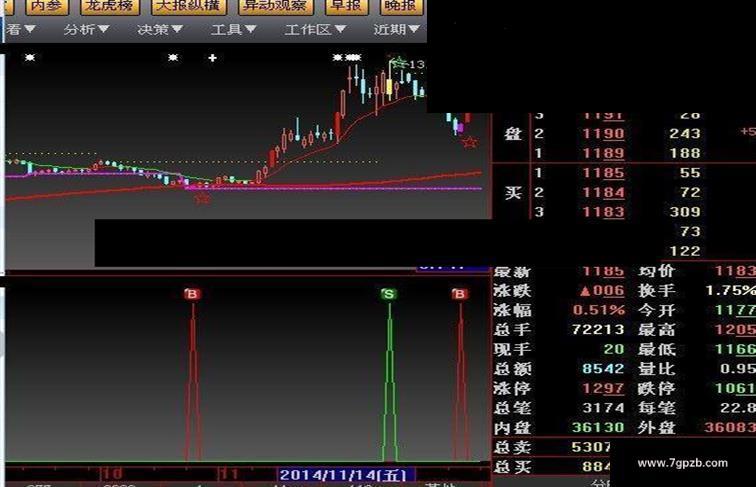The image size is (756, 487).
Task: Click the plus-sign event marker above the chart
Action: (x=212, y=58)
